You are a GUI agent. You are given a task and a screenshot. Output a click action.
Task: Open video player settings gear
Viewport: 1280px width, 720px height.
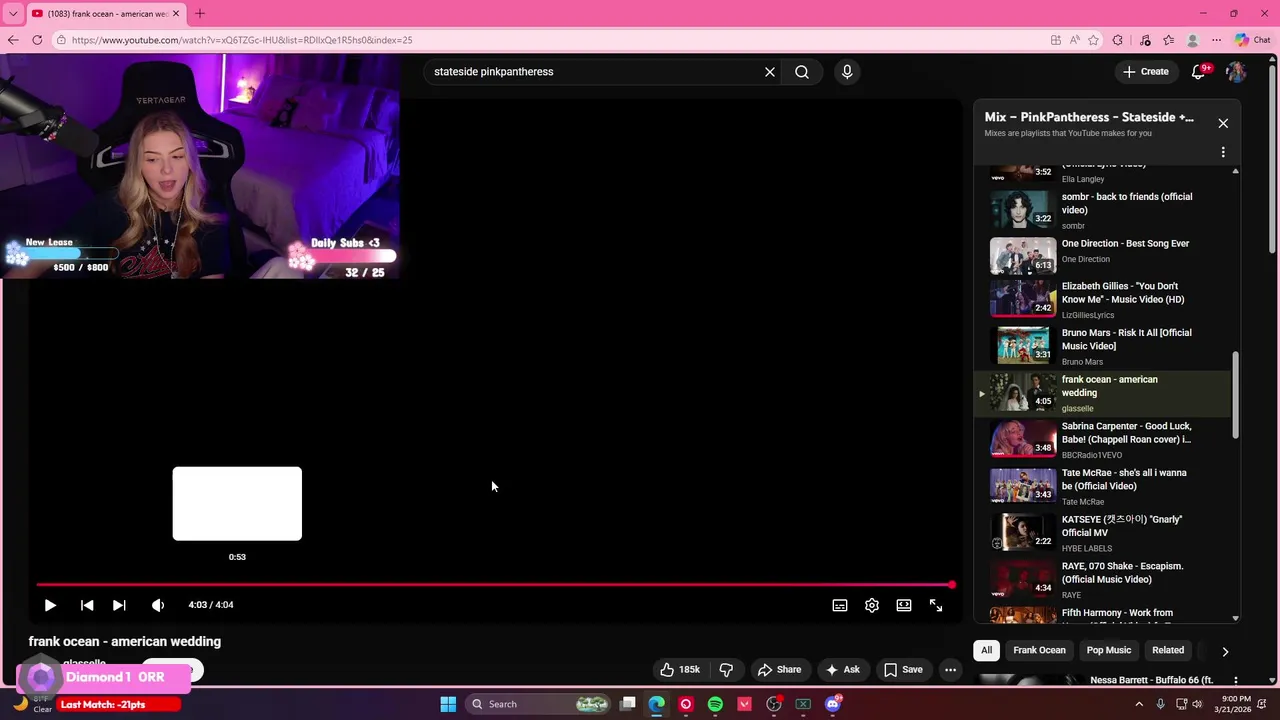[872, 605]
